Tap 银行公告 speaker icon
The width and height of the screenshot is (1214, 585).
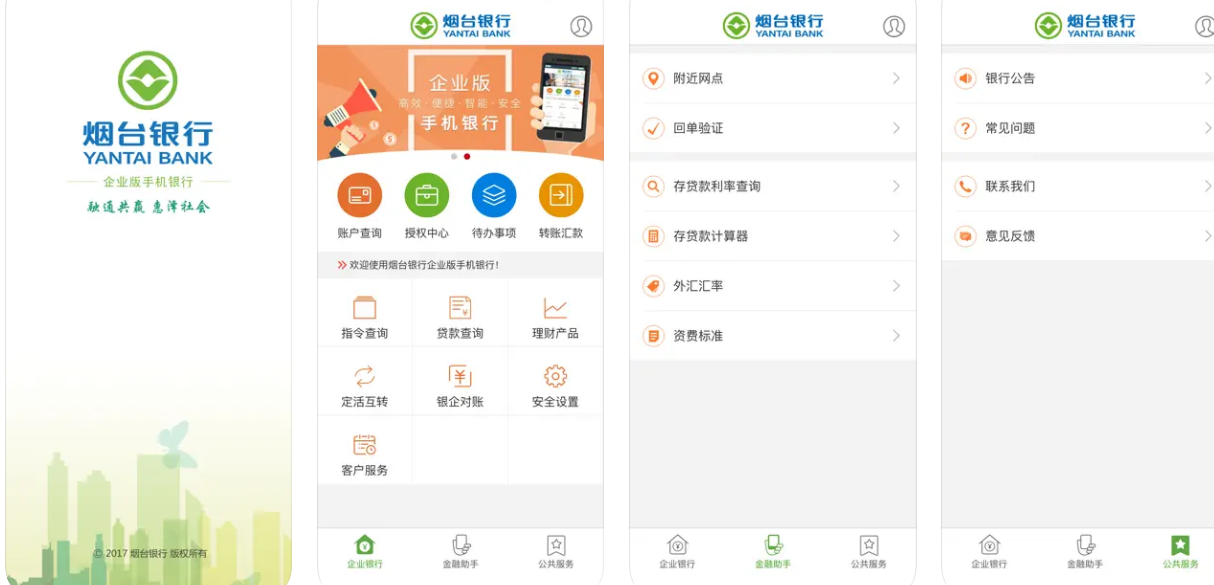point(965,78)
